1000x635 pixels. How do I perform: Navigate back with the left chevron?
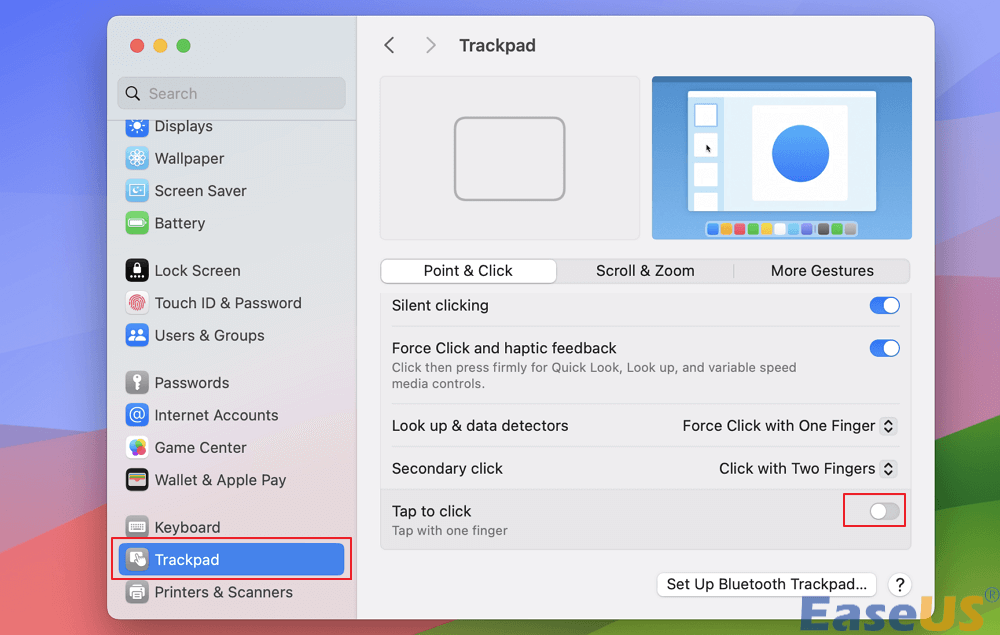tap(389, 45)
